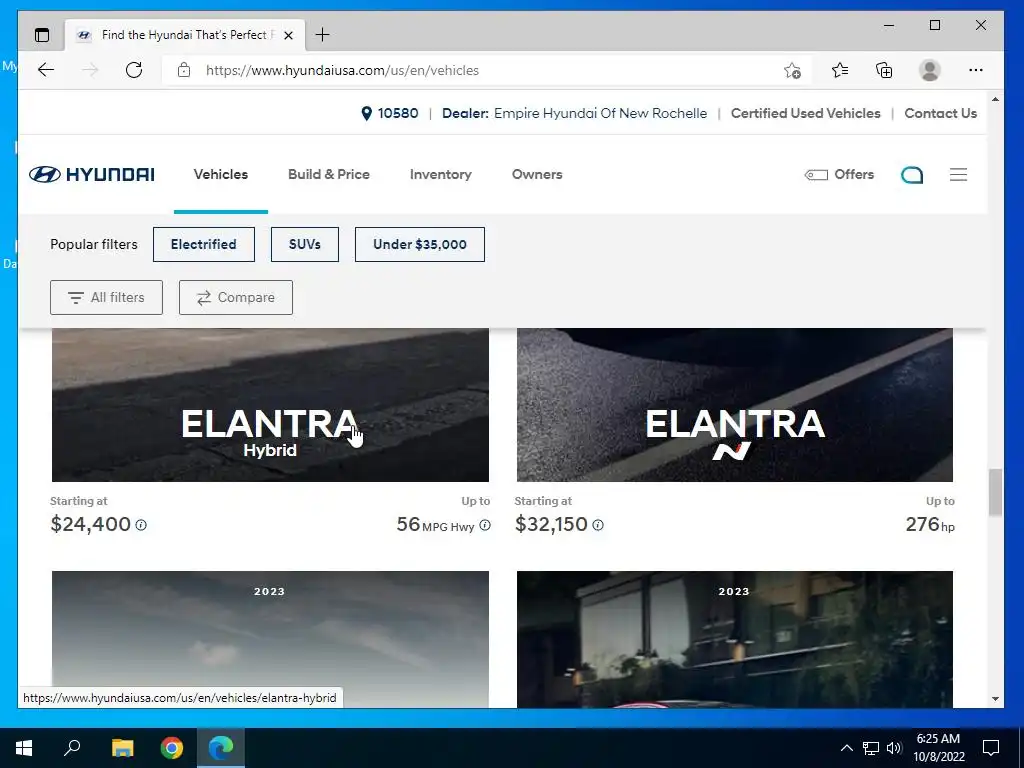Open the Favorites list

tap(840, 70)
